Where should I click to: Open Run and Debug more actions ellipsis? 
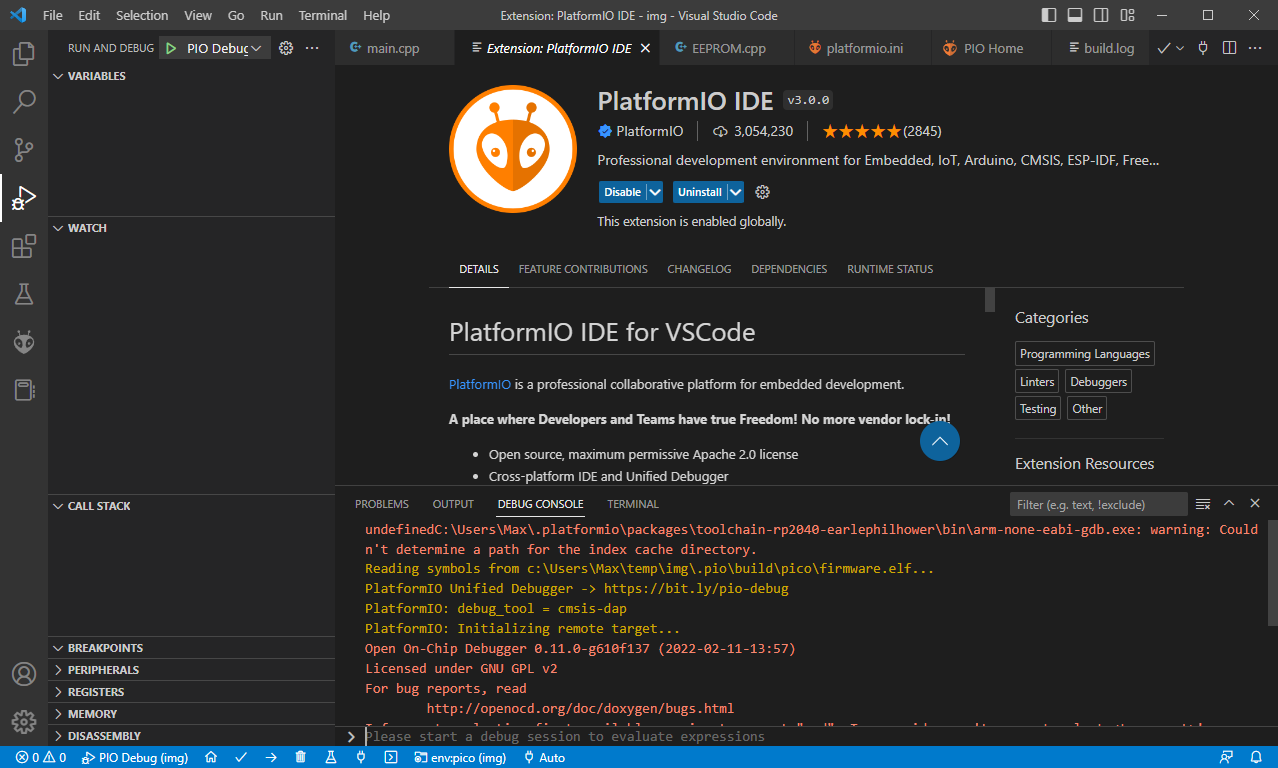[312, 48]
